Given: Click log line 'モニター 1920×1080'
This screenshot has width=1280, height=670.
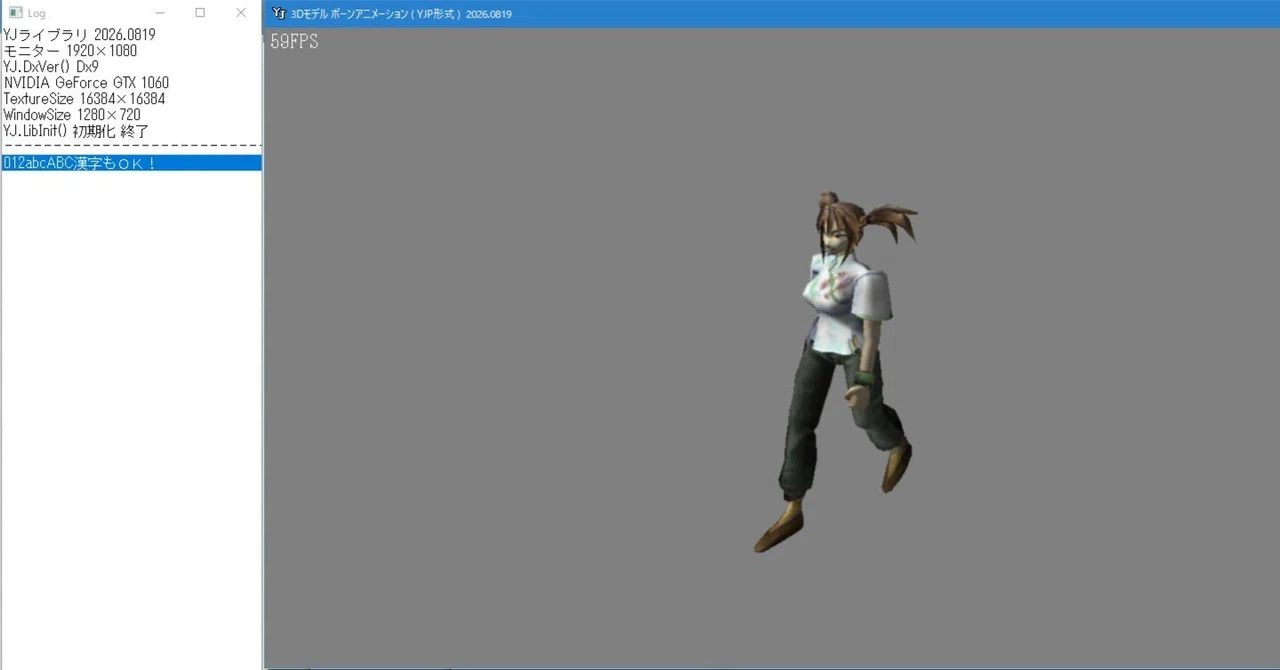Looking at the screenshot, I should pyautogui.click(x=70, y=51).
